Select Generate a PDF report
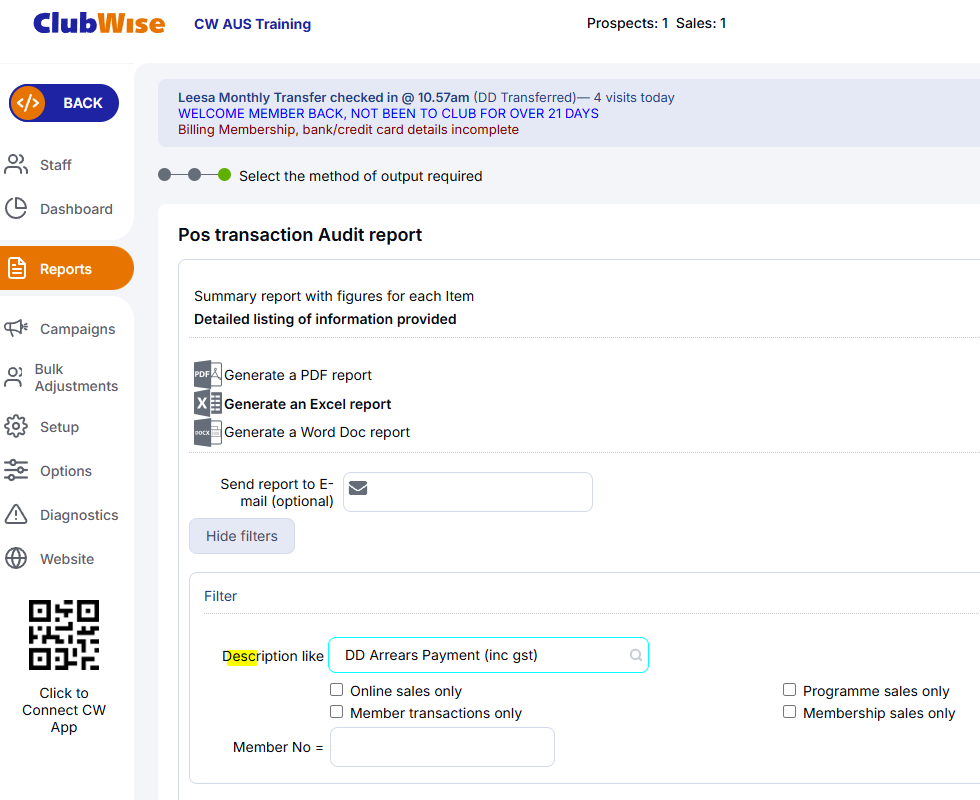Viewport: 980px width, 800px height. click(x=298, y=375)
